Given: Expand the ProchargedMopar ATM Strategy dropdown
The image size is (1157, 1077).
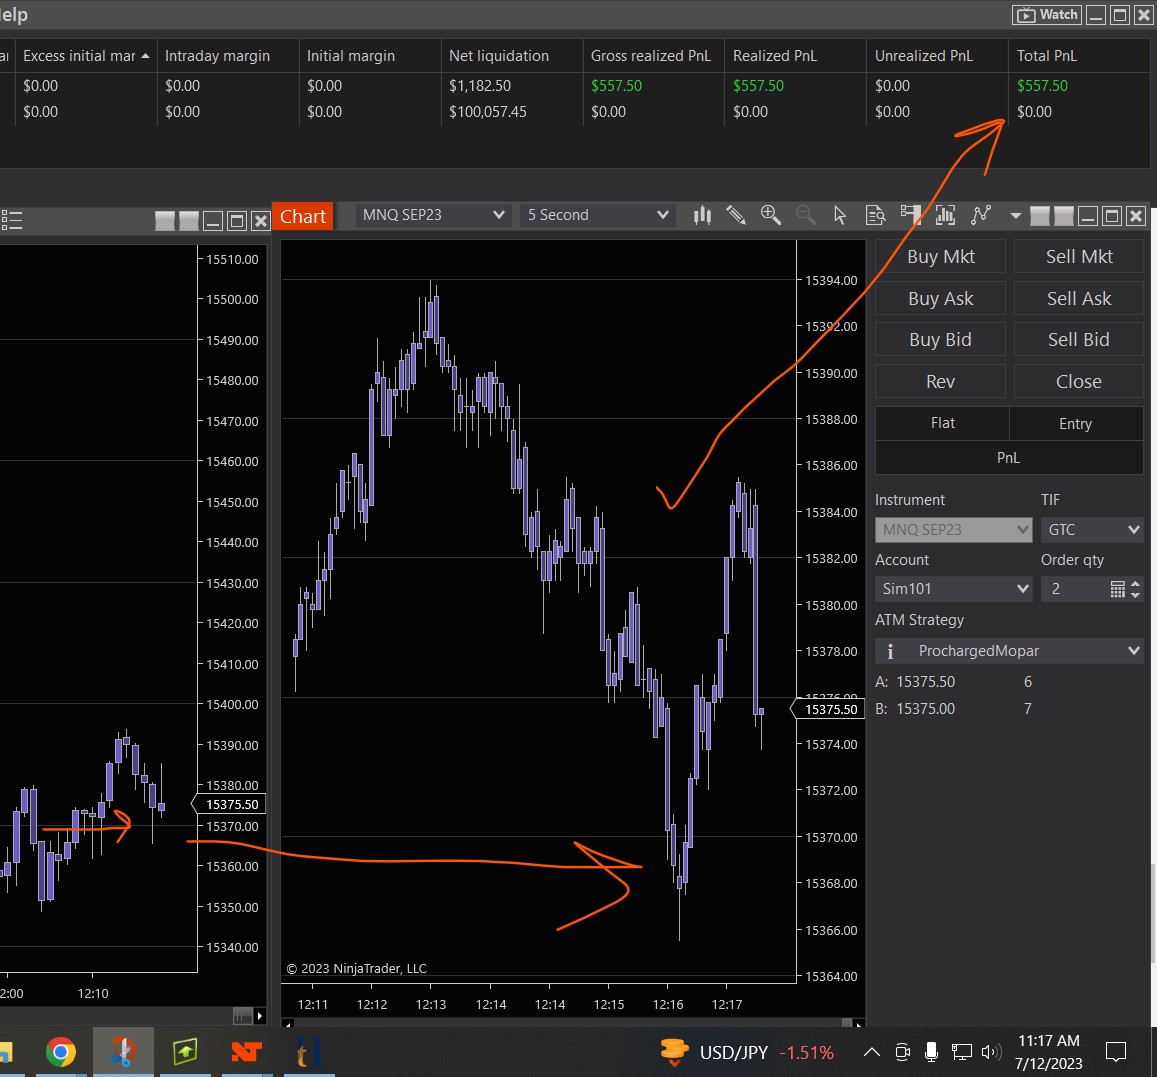Looking at the screenshot, I should click(1009, 651).
